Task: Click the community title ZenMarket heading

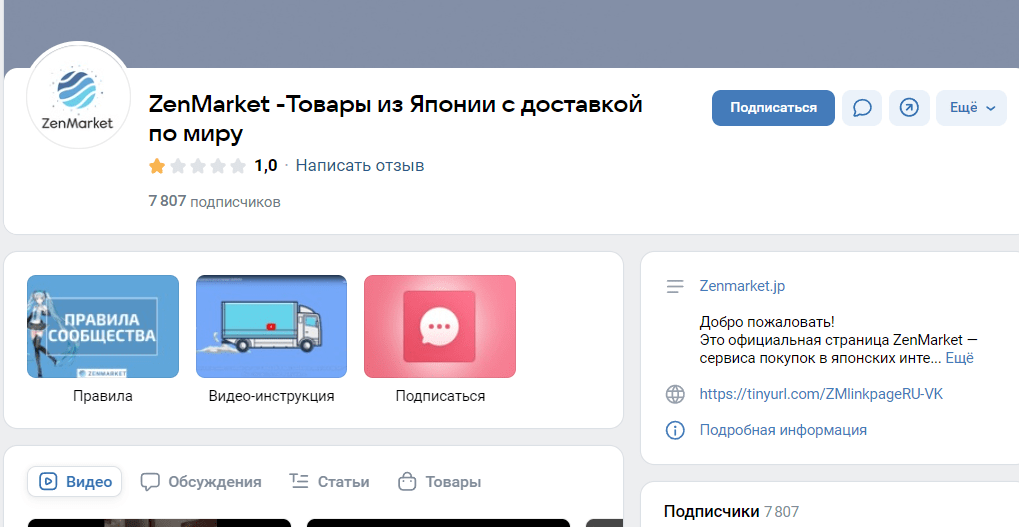Action: (x=395, y=118)
